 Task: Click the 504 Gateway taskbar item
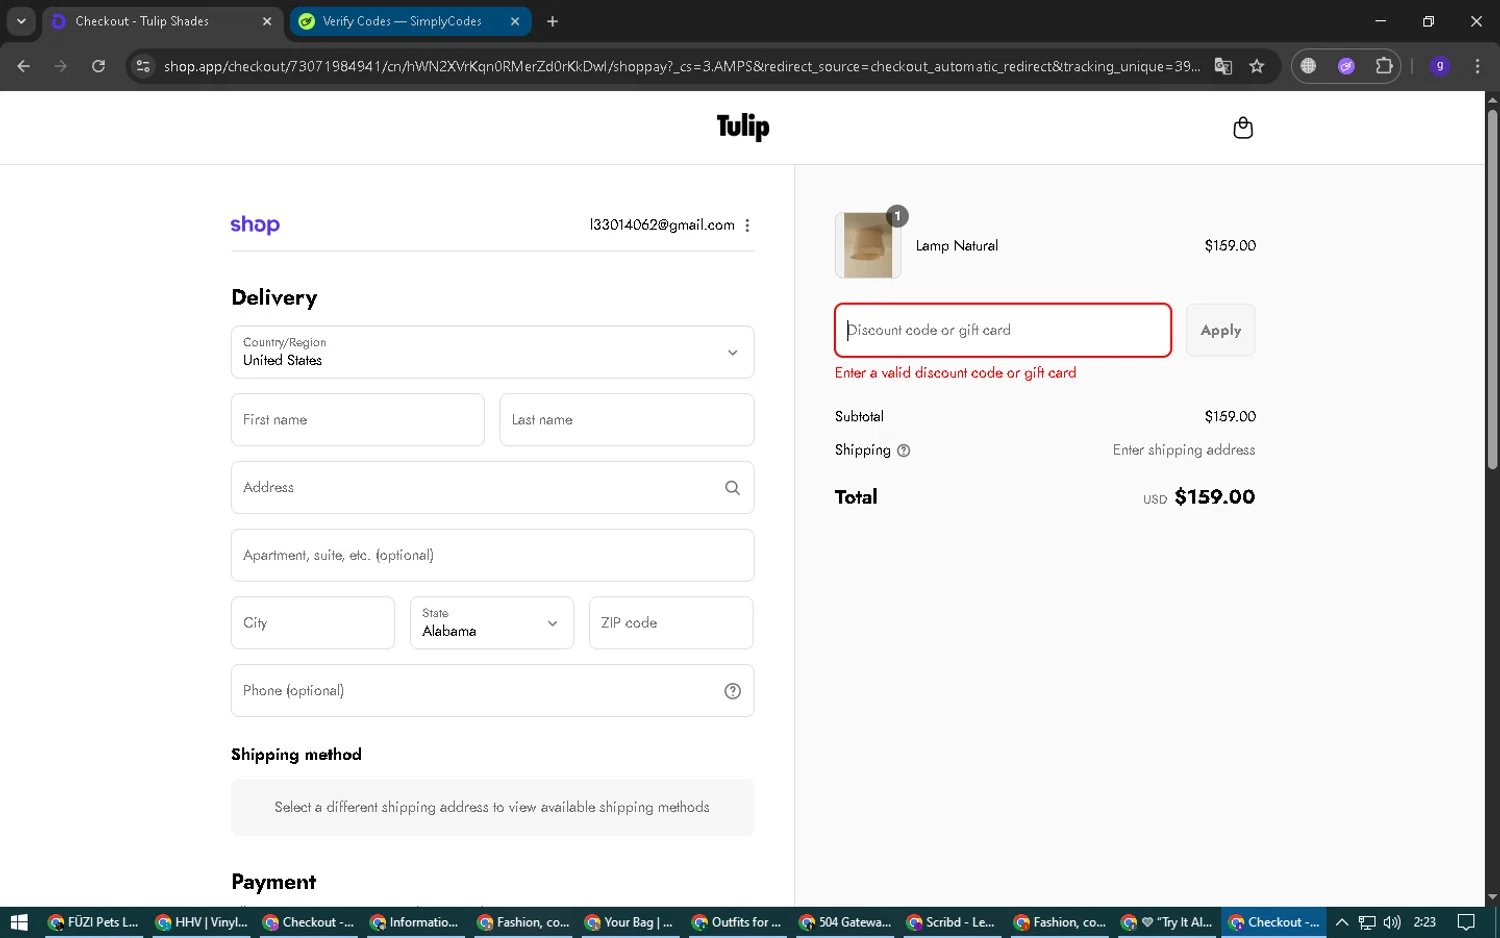pyautogui.click(x=843, y=922)
